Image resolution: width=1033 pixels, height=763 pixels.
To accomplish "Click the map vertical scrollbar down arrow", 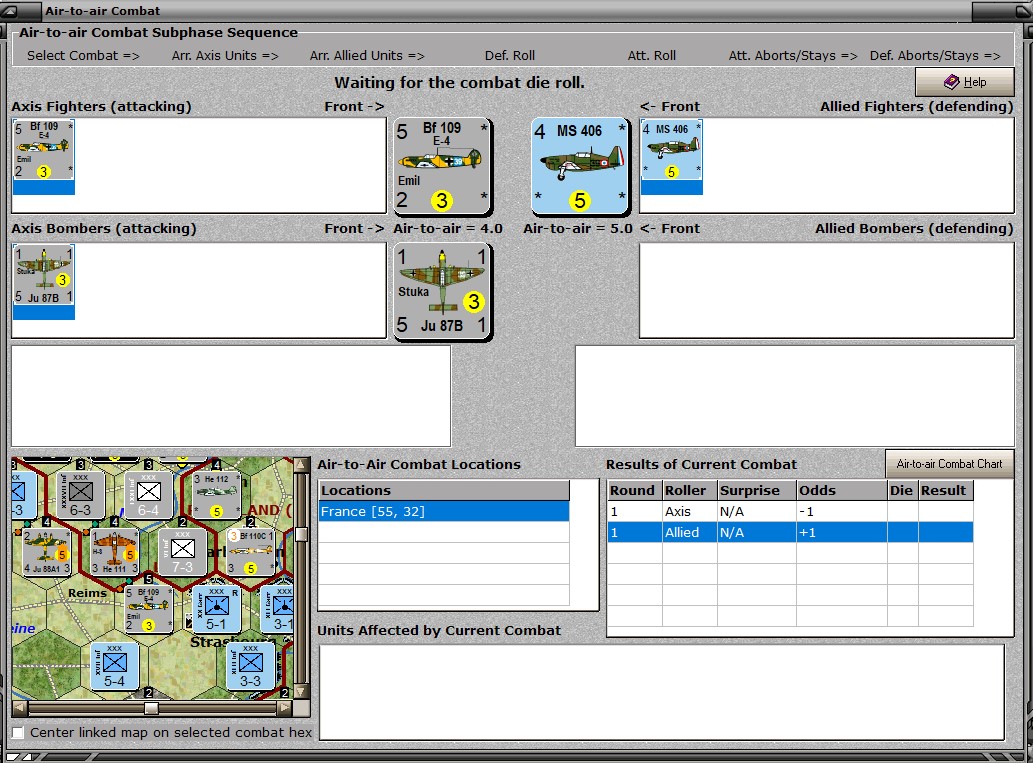I will pyautogui.click(x=301, y=692).
